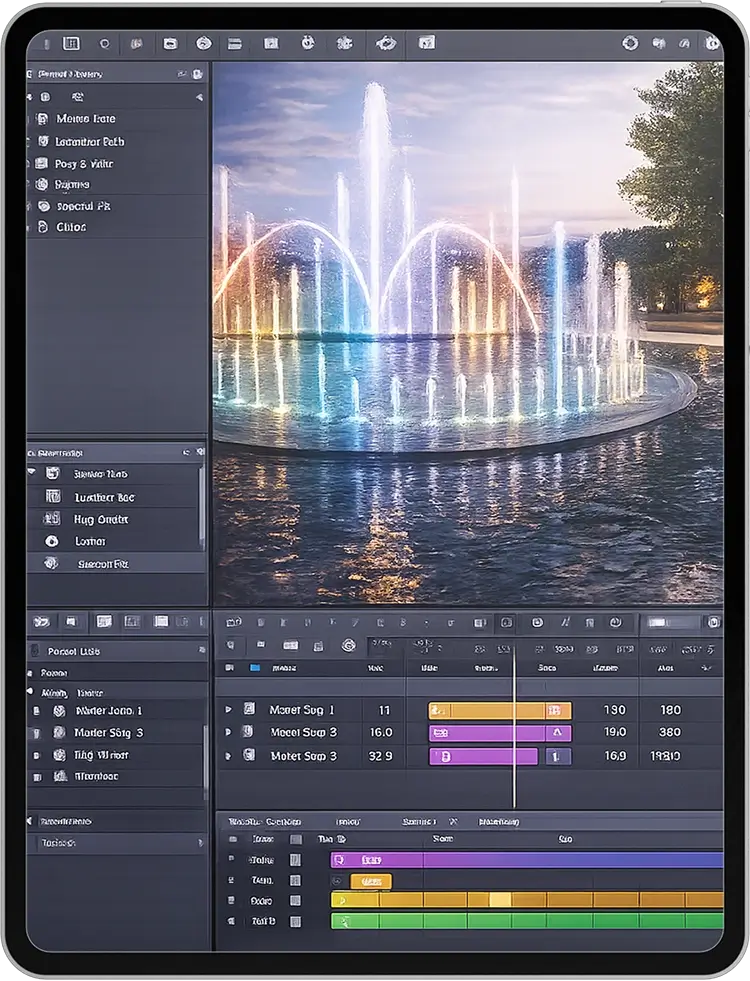This screenshot has width=750, height=981.
Task: Click the spiral target icon in timeline toolbar
Action: pyautogui.click(x=348, y=645)
